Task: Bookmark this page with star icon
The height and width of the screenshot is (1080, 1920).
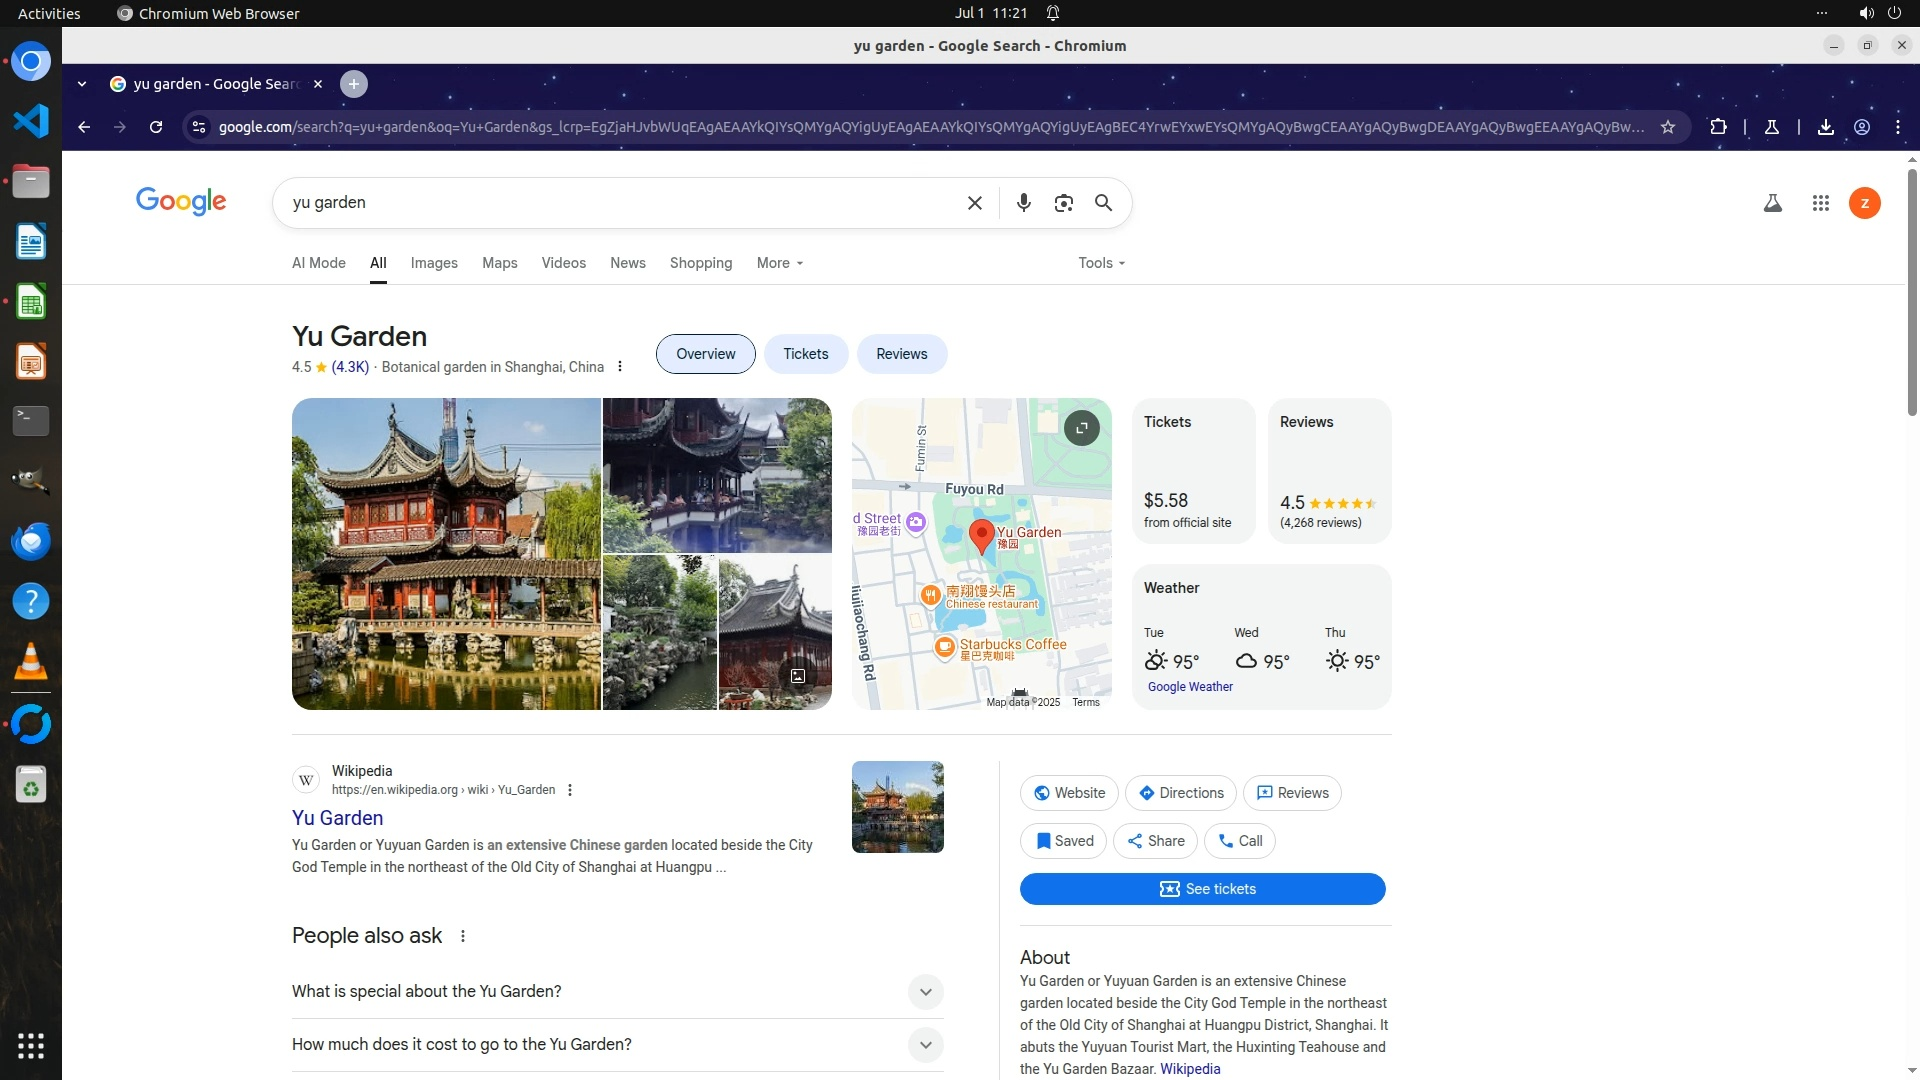Action: click(1667, 127)
